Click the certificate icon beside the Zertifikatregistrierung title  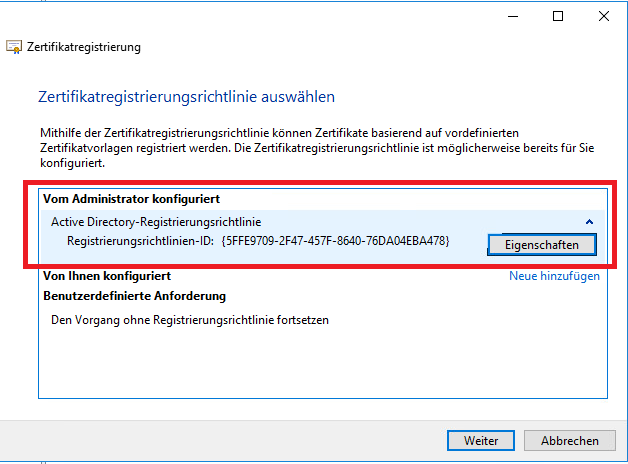pos(14,47)
